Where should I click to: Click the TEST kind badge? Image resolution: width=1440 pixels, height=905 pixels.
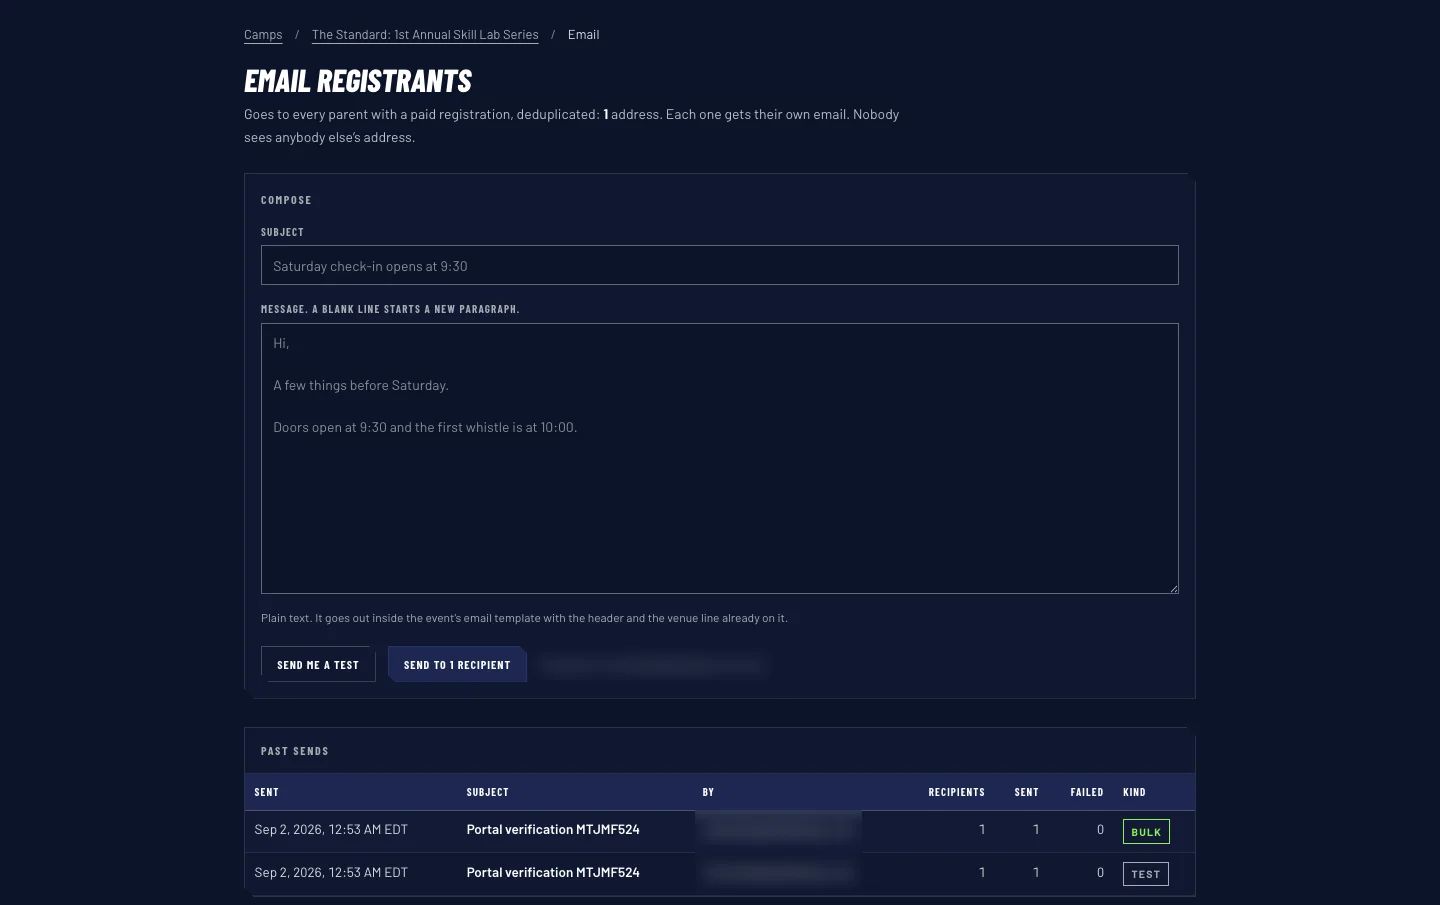(1146, 874)
